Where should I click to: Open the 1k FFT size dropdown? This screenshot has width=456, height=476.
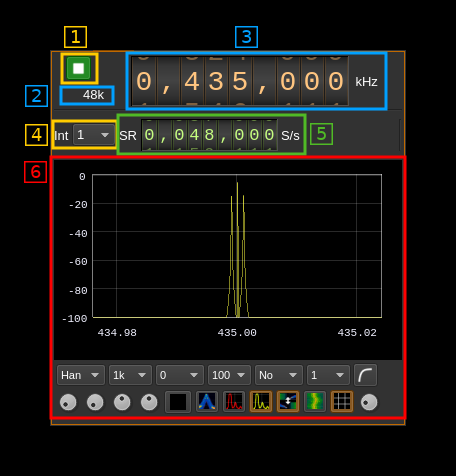click(130, 375)
